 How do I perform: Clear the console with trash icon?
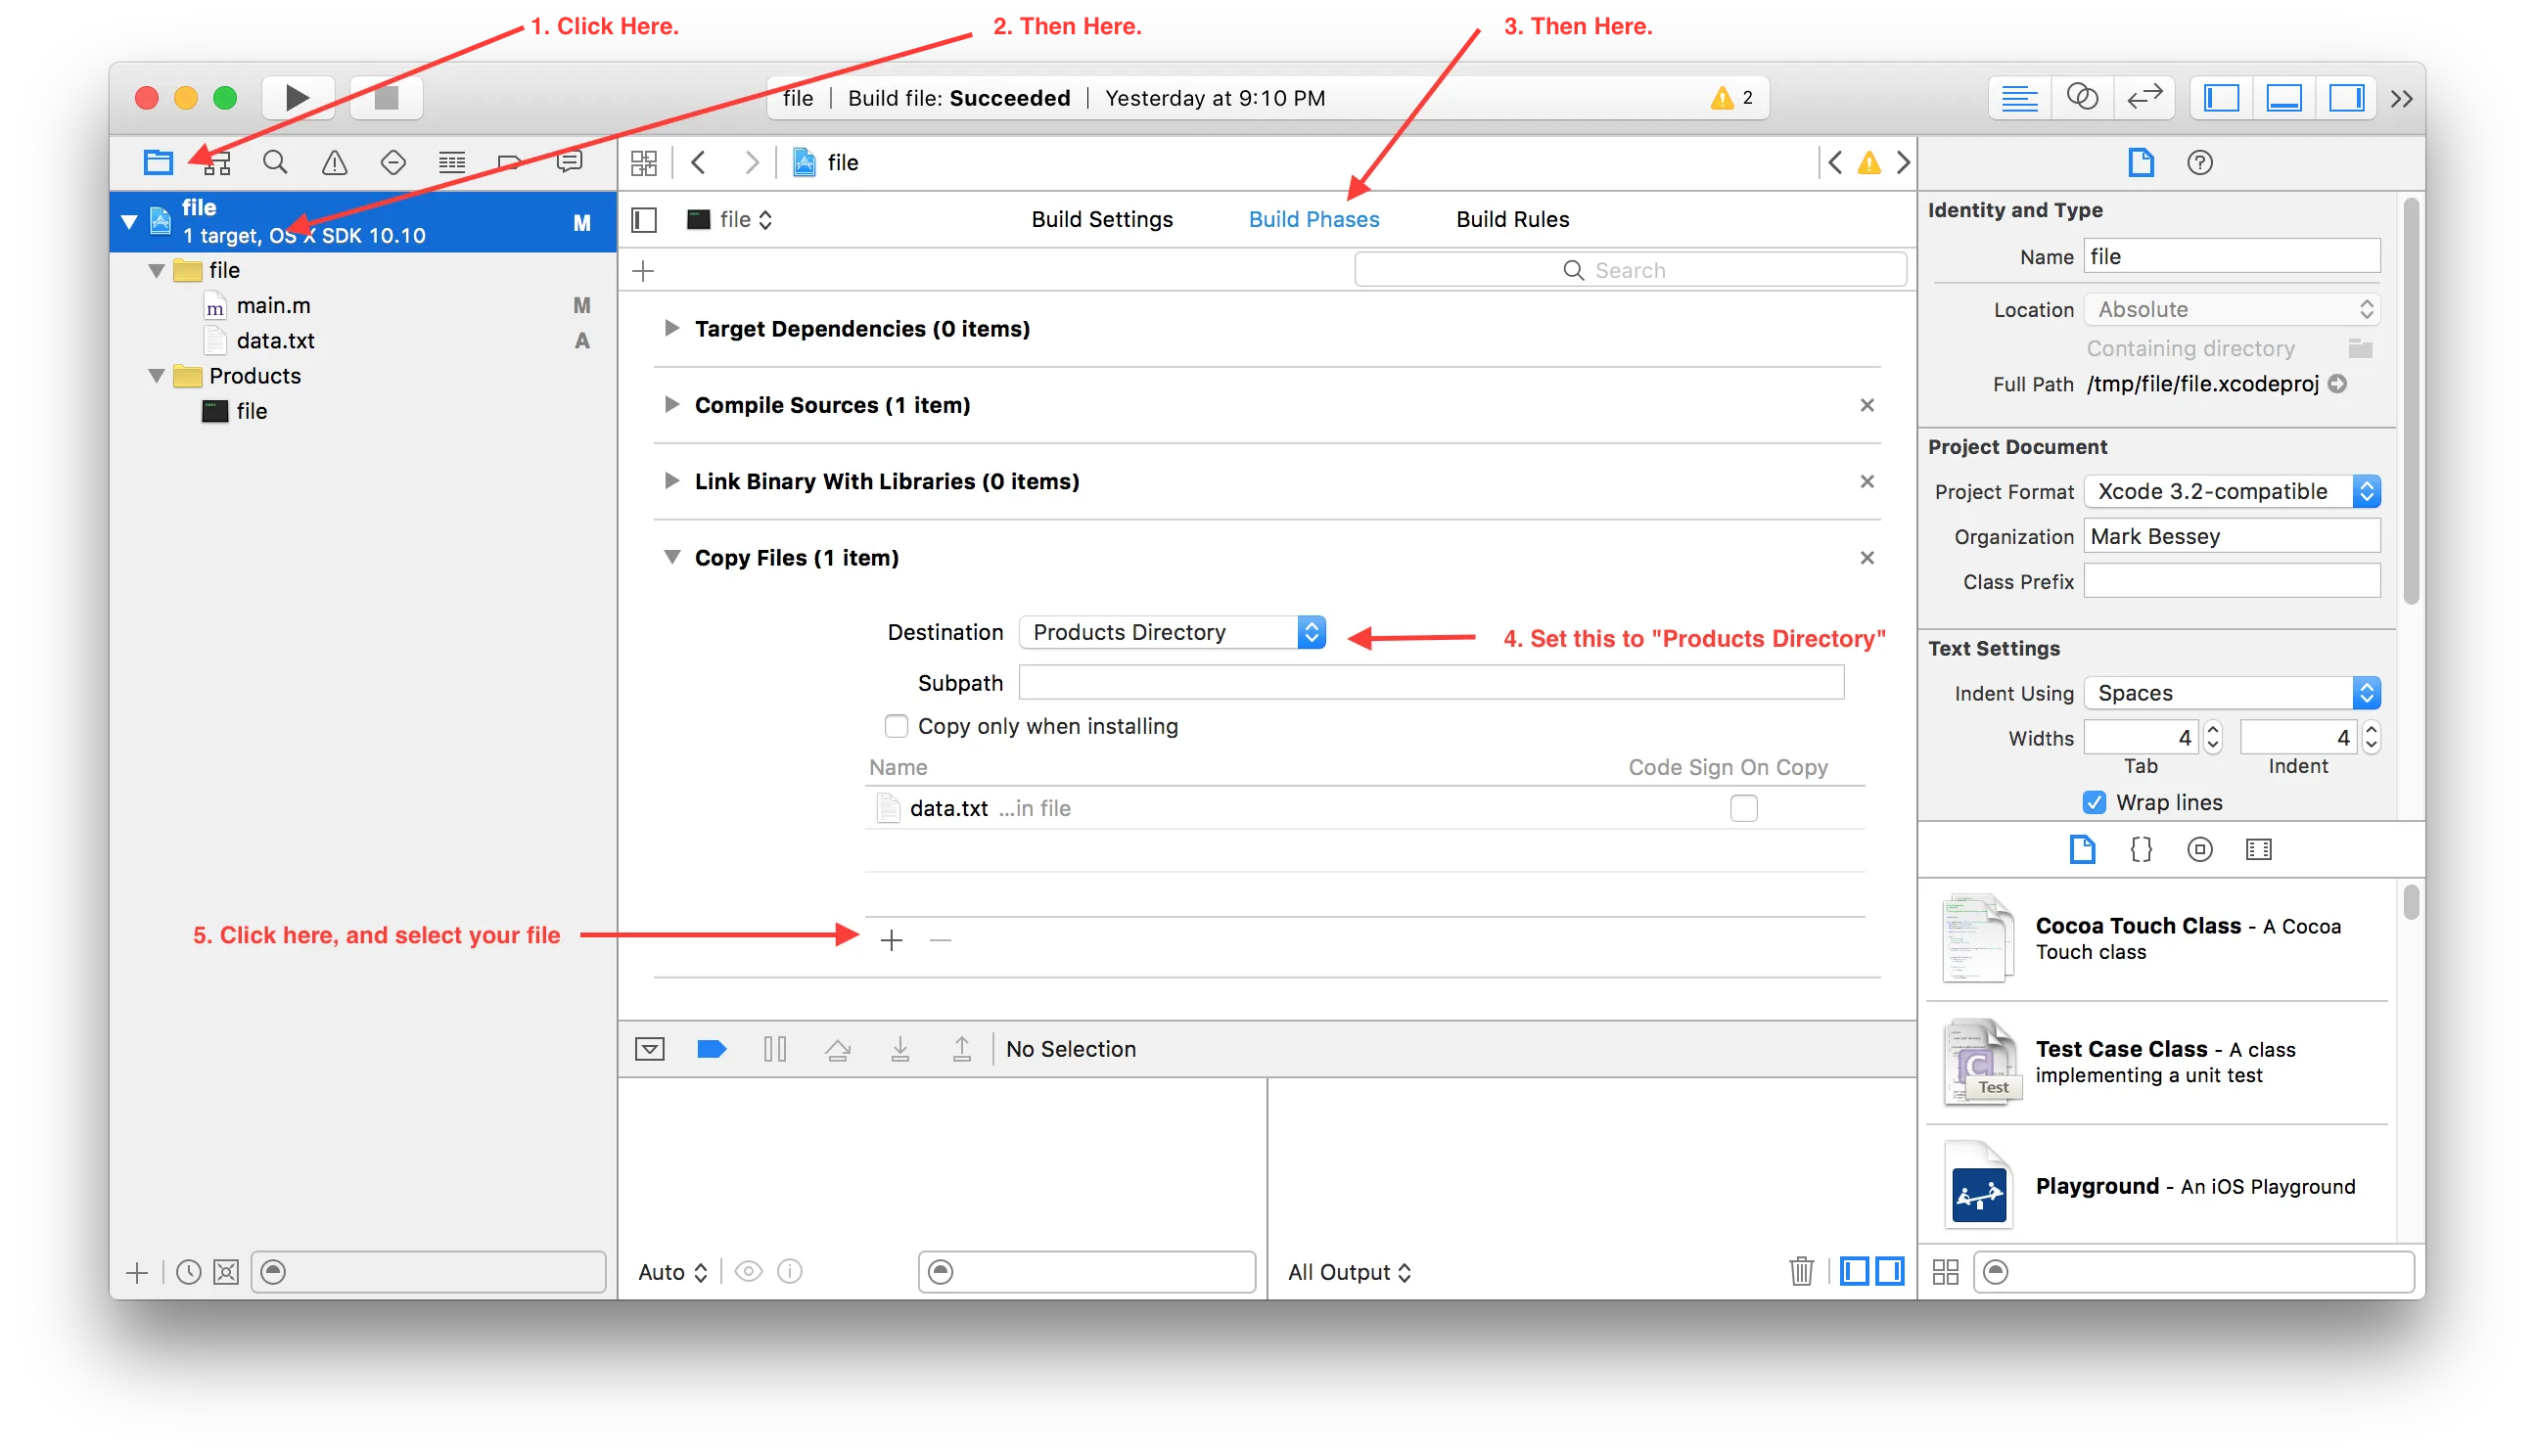(1801, 1271)
